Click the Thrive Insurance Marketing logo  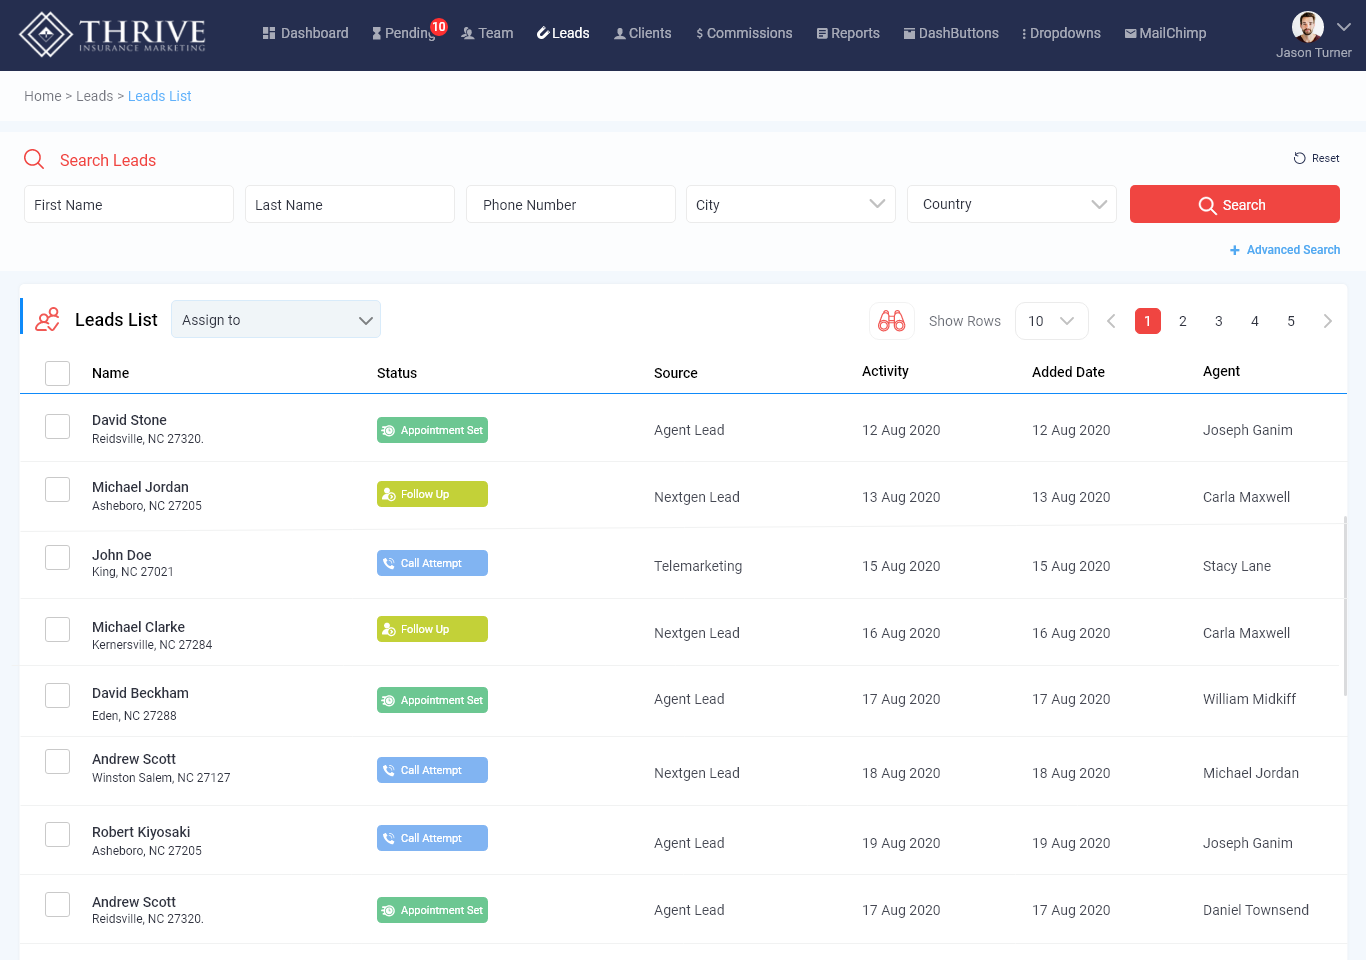(112, 35)
